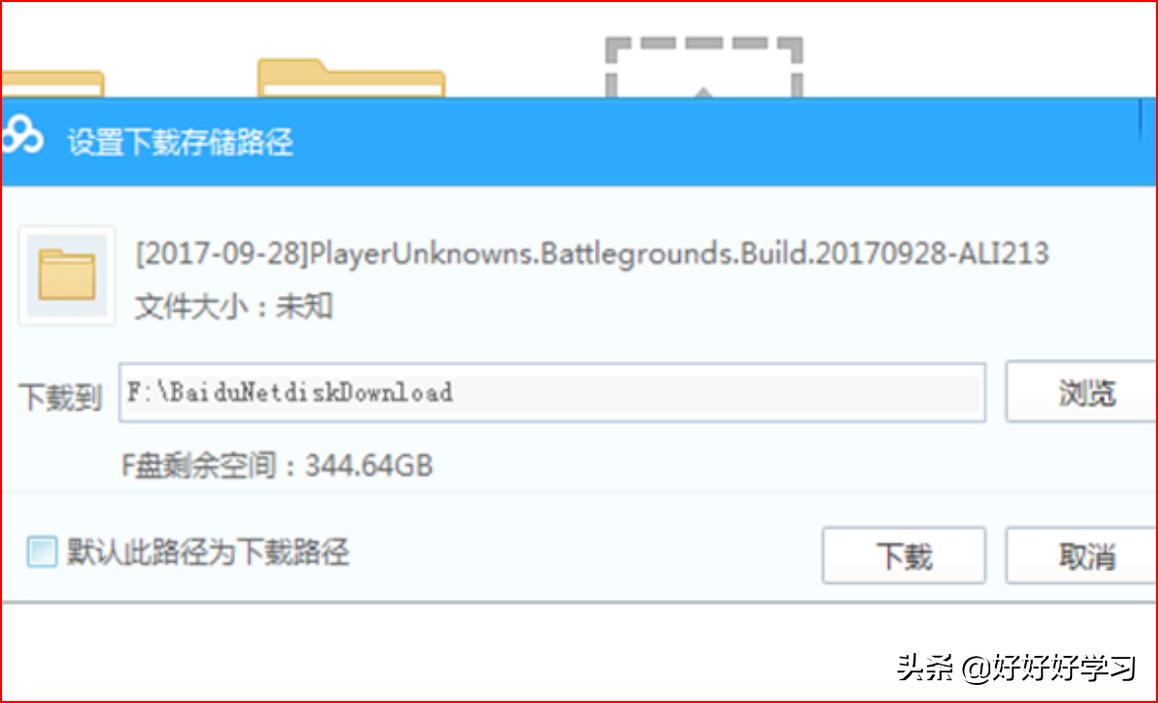Click the Baidu Netdisk cloud logo
Viewport: 1158px width, 703px height.
coord(22,137)
